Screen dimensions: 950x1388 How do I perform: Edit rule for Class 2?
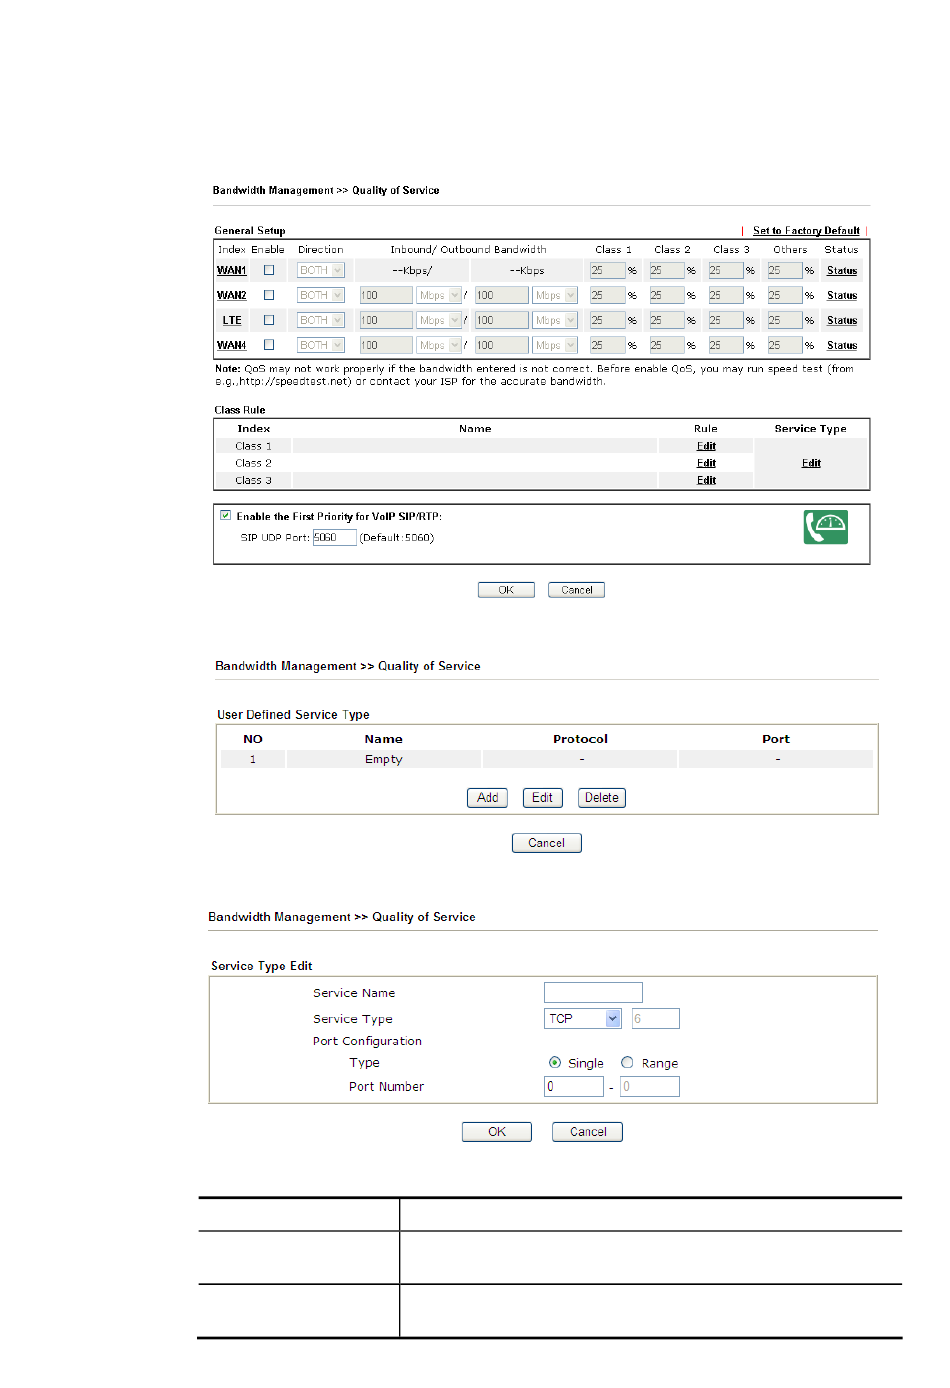[x=706, y=463]
